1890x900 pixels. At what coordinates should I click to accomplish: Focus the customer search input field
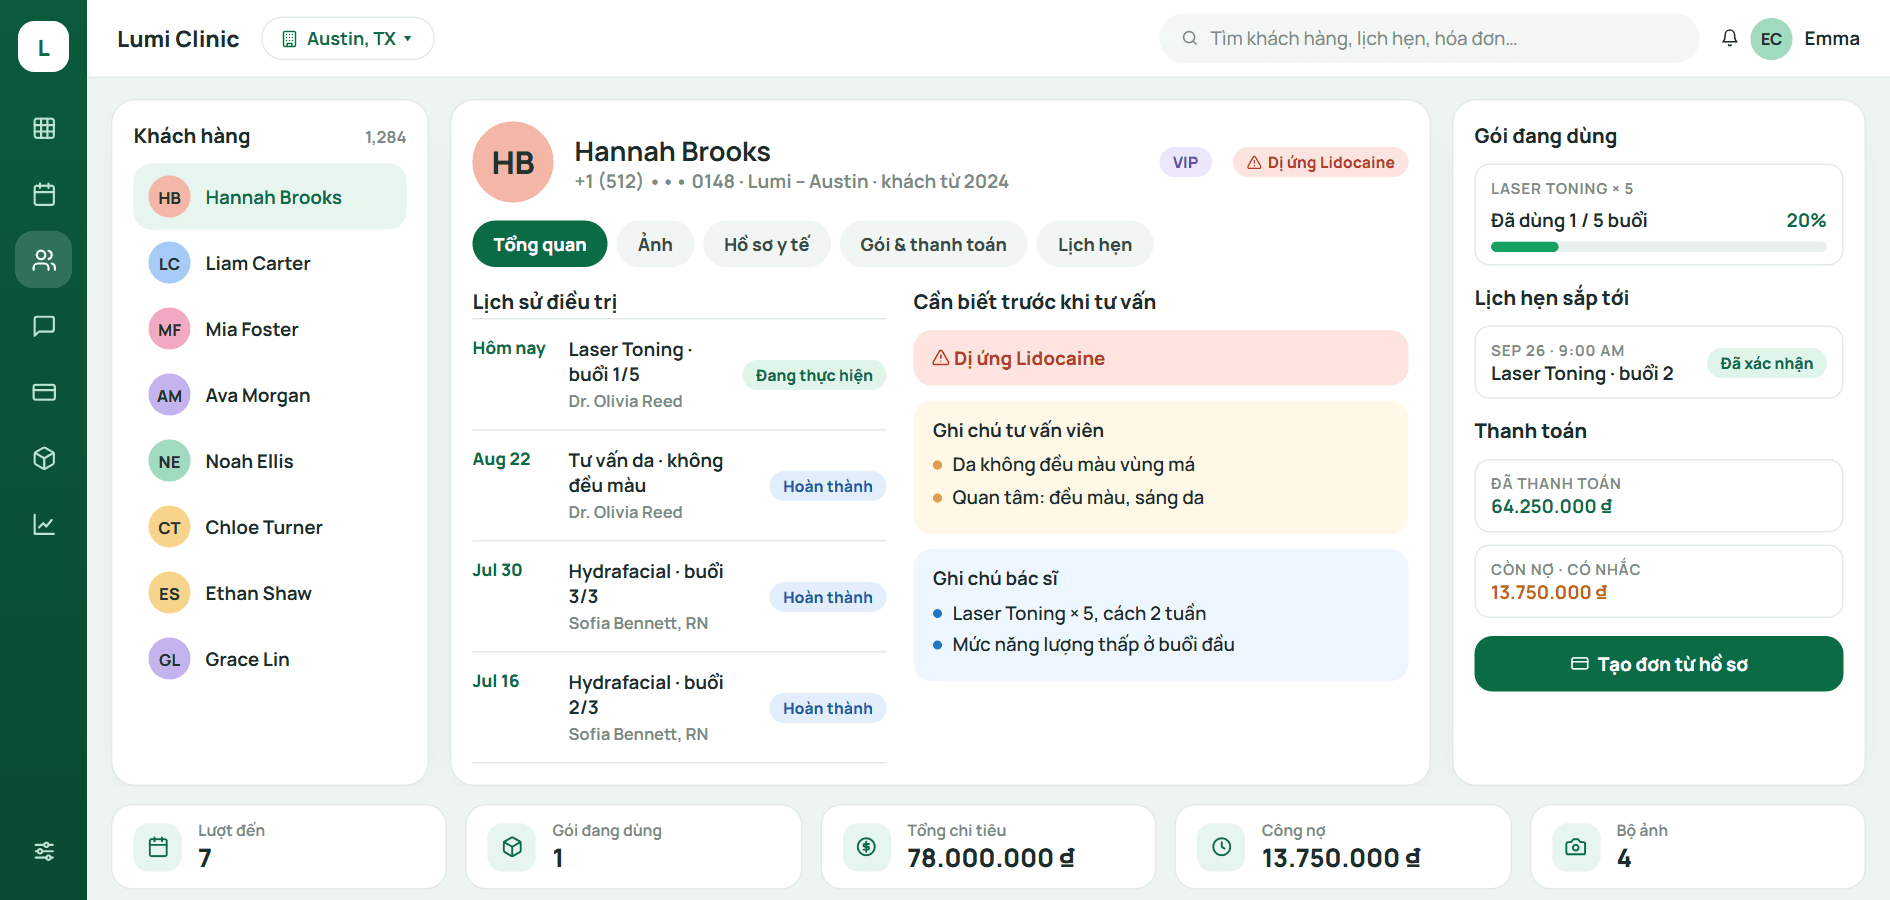(x=1429, y=38)
